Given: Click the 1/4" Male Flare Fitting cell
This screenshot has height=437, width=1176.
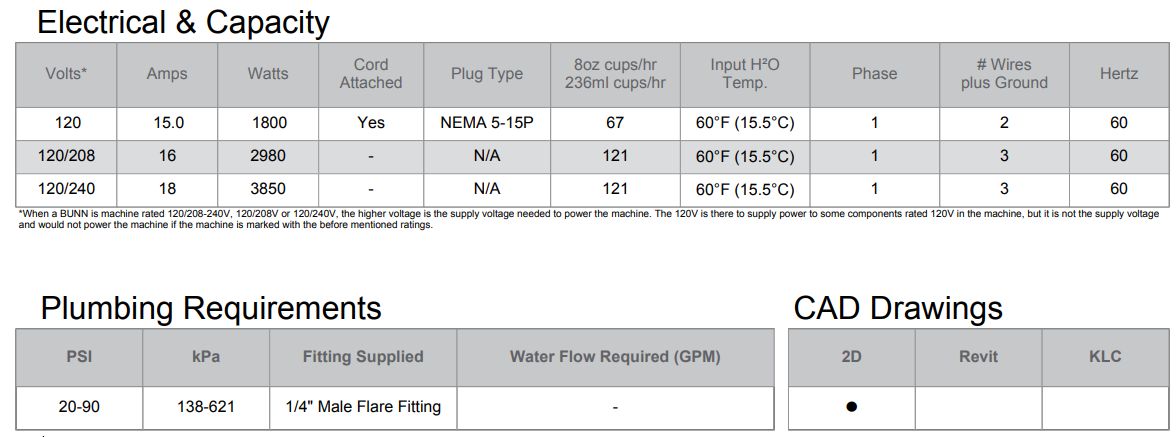Looking at the screenshot, I should (363, 407).
